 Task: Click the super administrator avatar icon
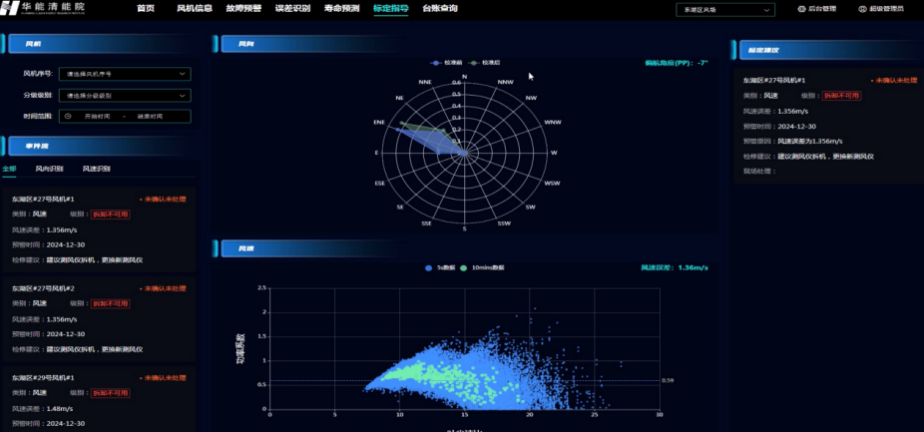click(x=862, y=9)
